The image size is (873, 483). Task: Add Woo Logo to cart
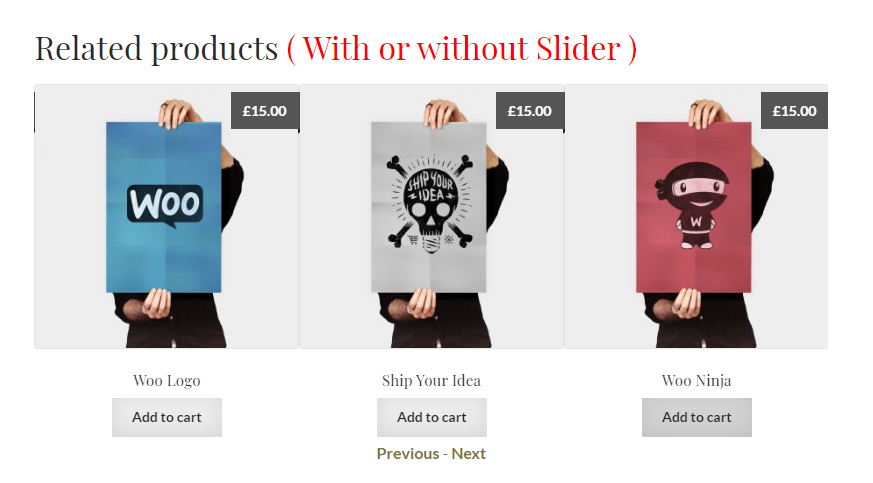167,417
